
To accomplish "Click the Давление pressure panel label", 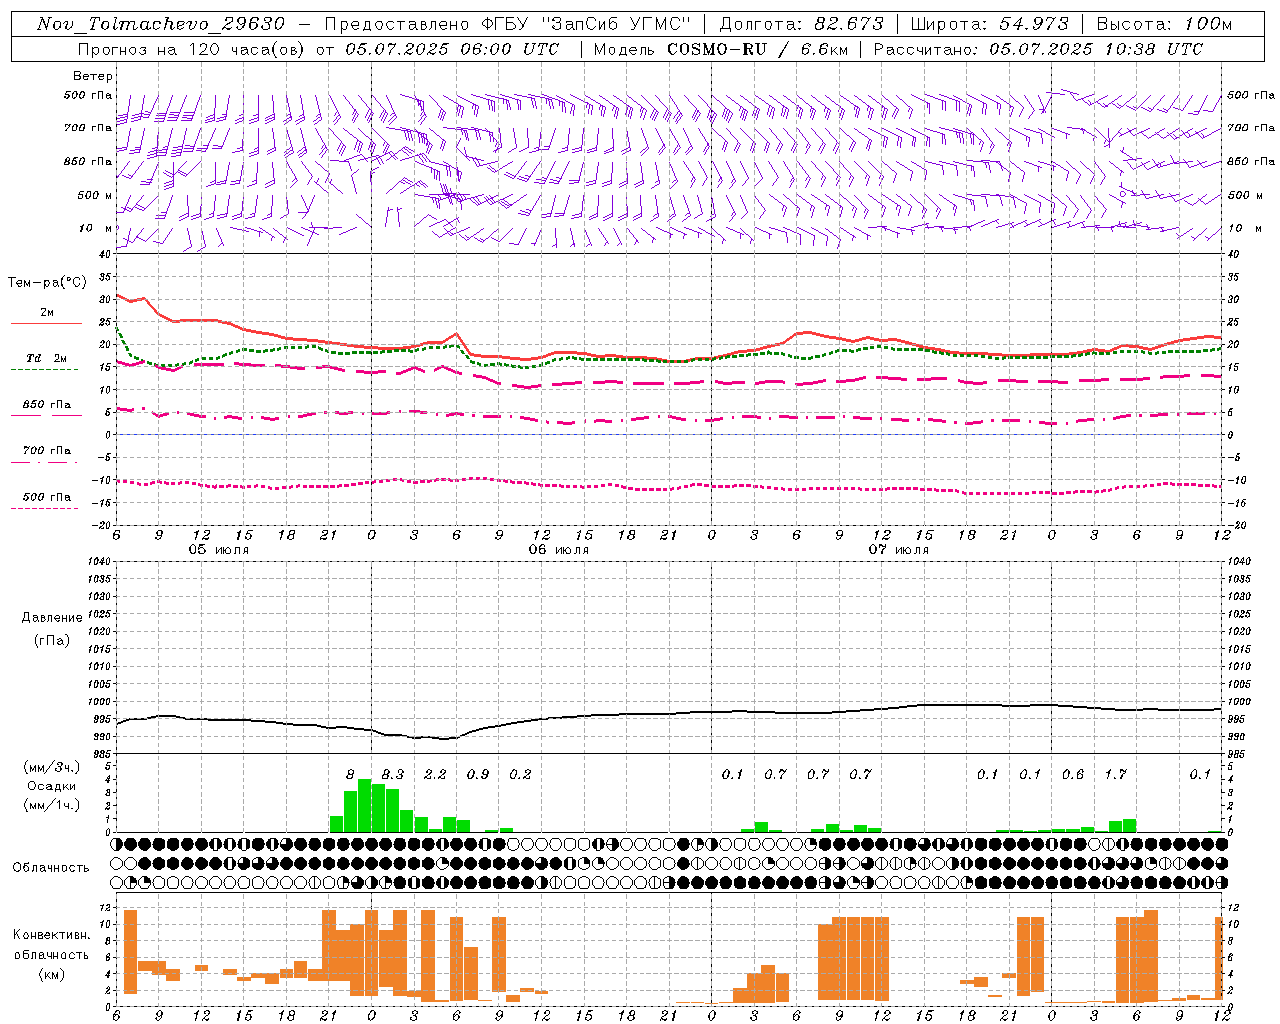I will (52, 618).
